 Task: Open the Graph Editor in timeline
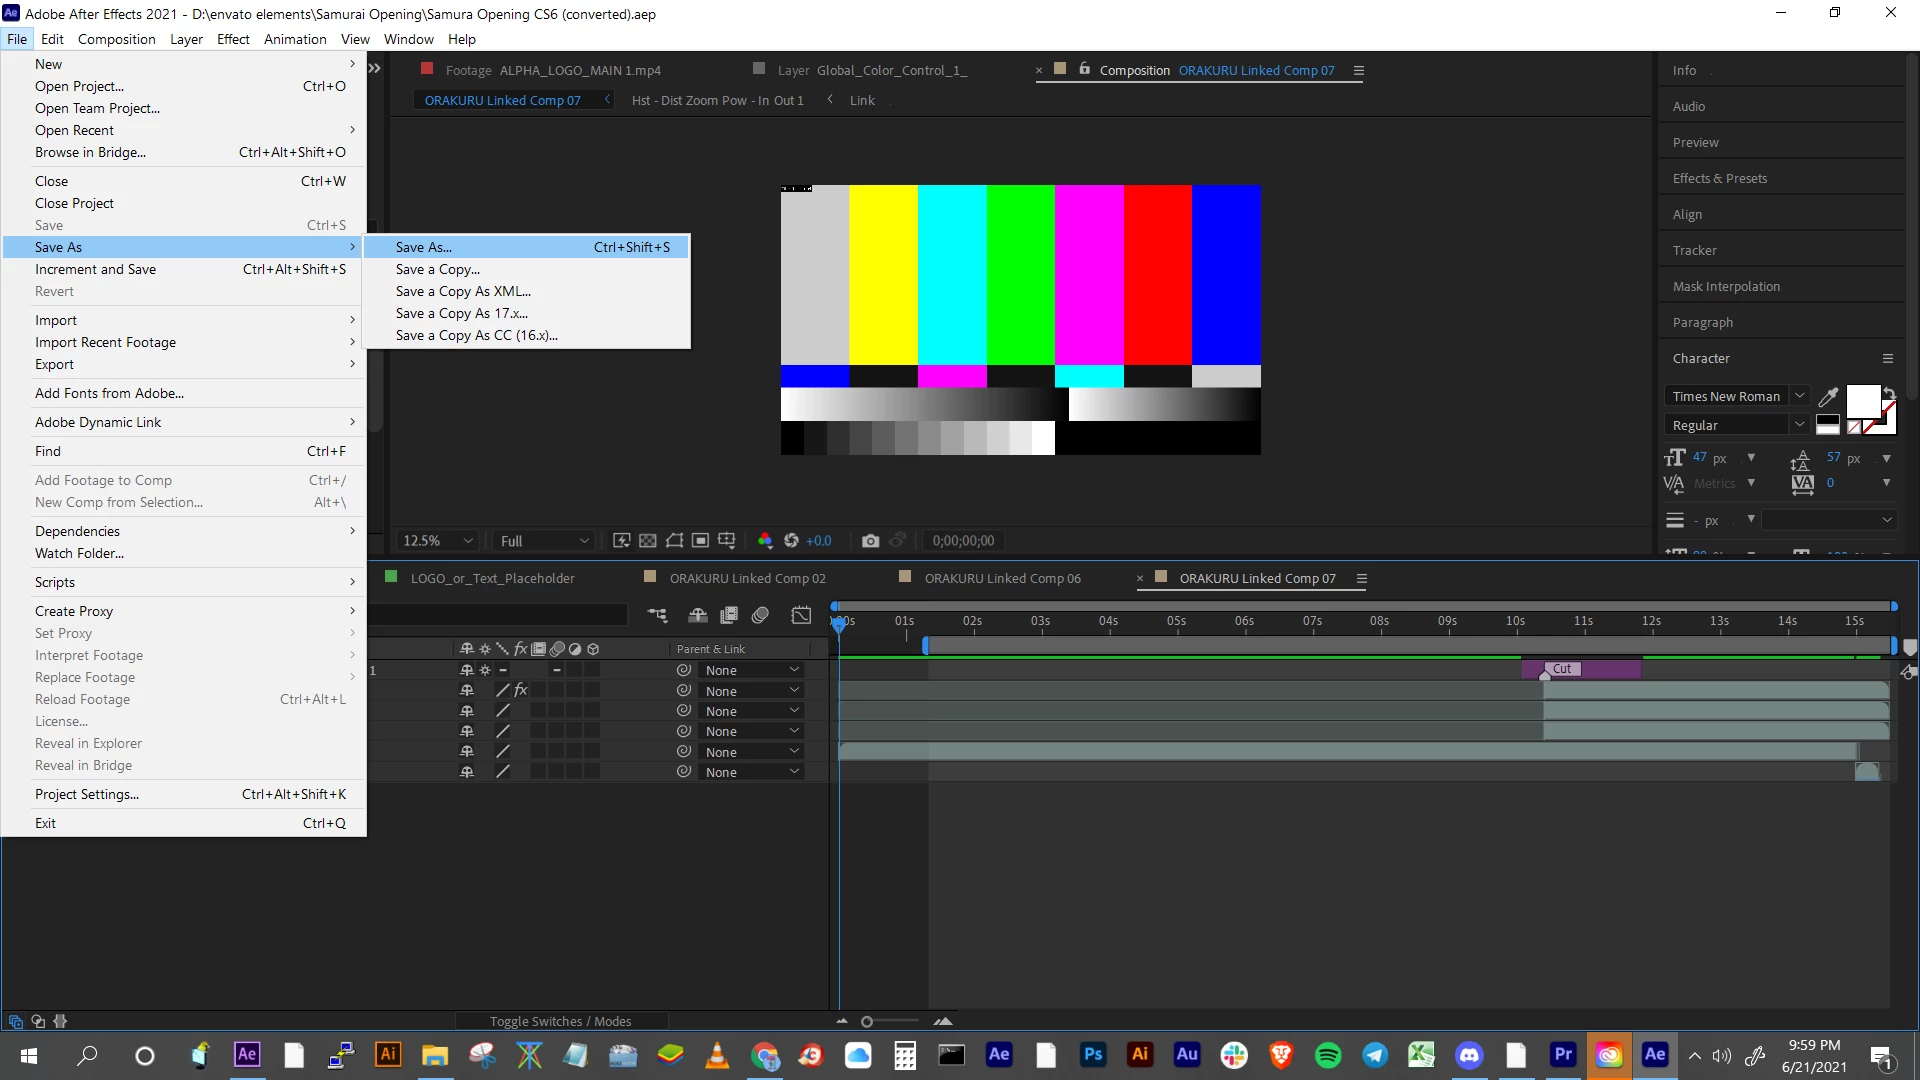coord(801,616)
